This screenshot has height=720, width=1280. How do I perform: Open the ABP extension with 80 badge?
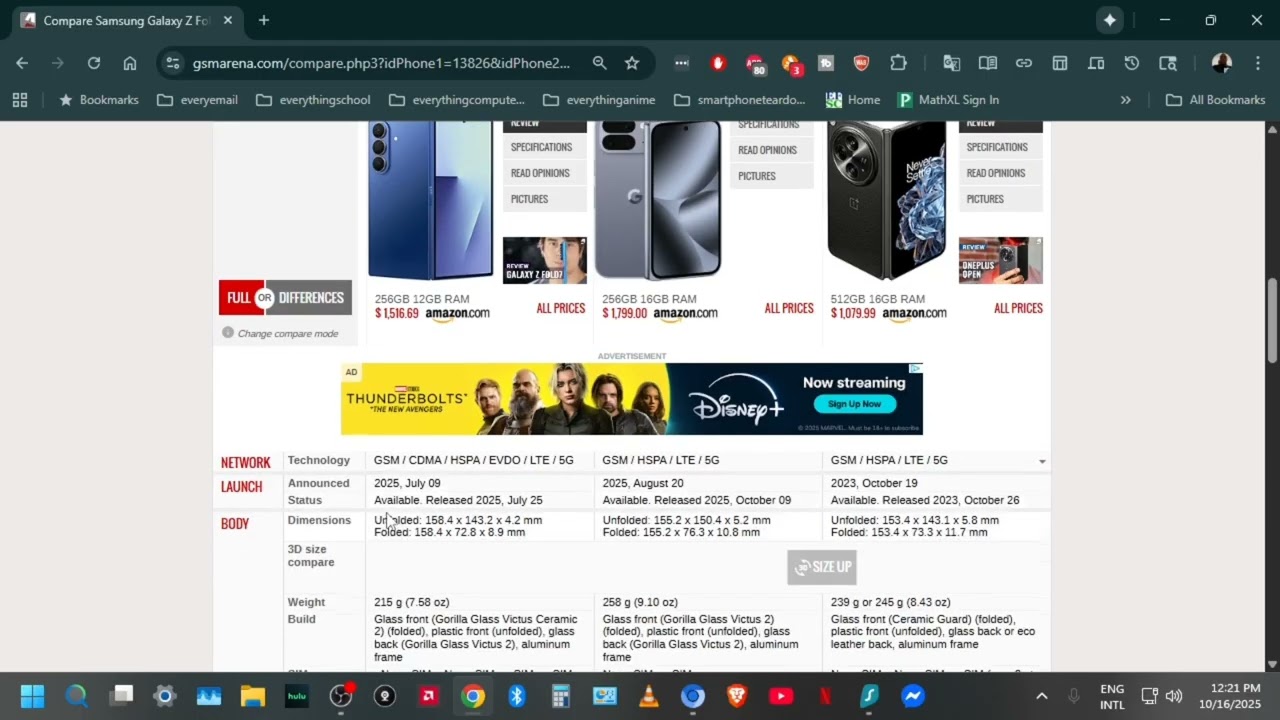pyautogui.click(x=755, y=64)
